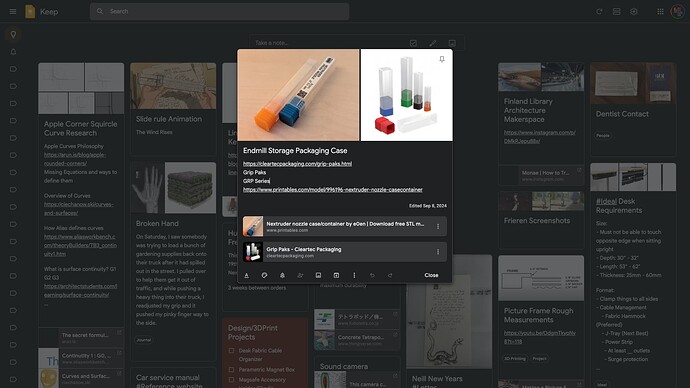The image size is (690, 388).
Task: Select Notes lightbulb in sidebar
Action: [13, 34]
